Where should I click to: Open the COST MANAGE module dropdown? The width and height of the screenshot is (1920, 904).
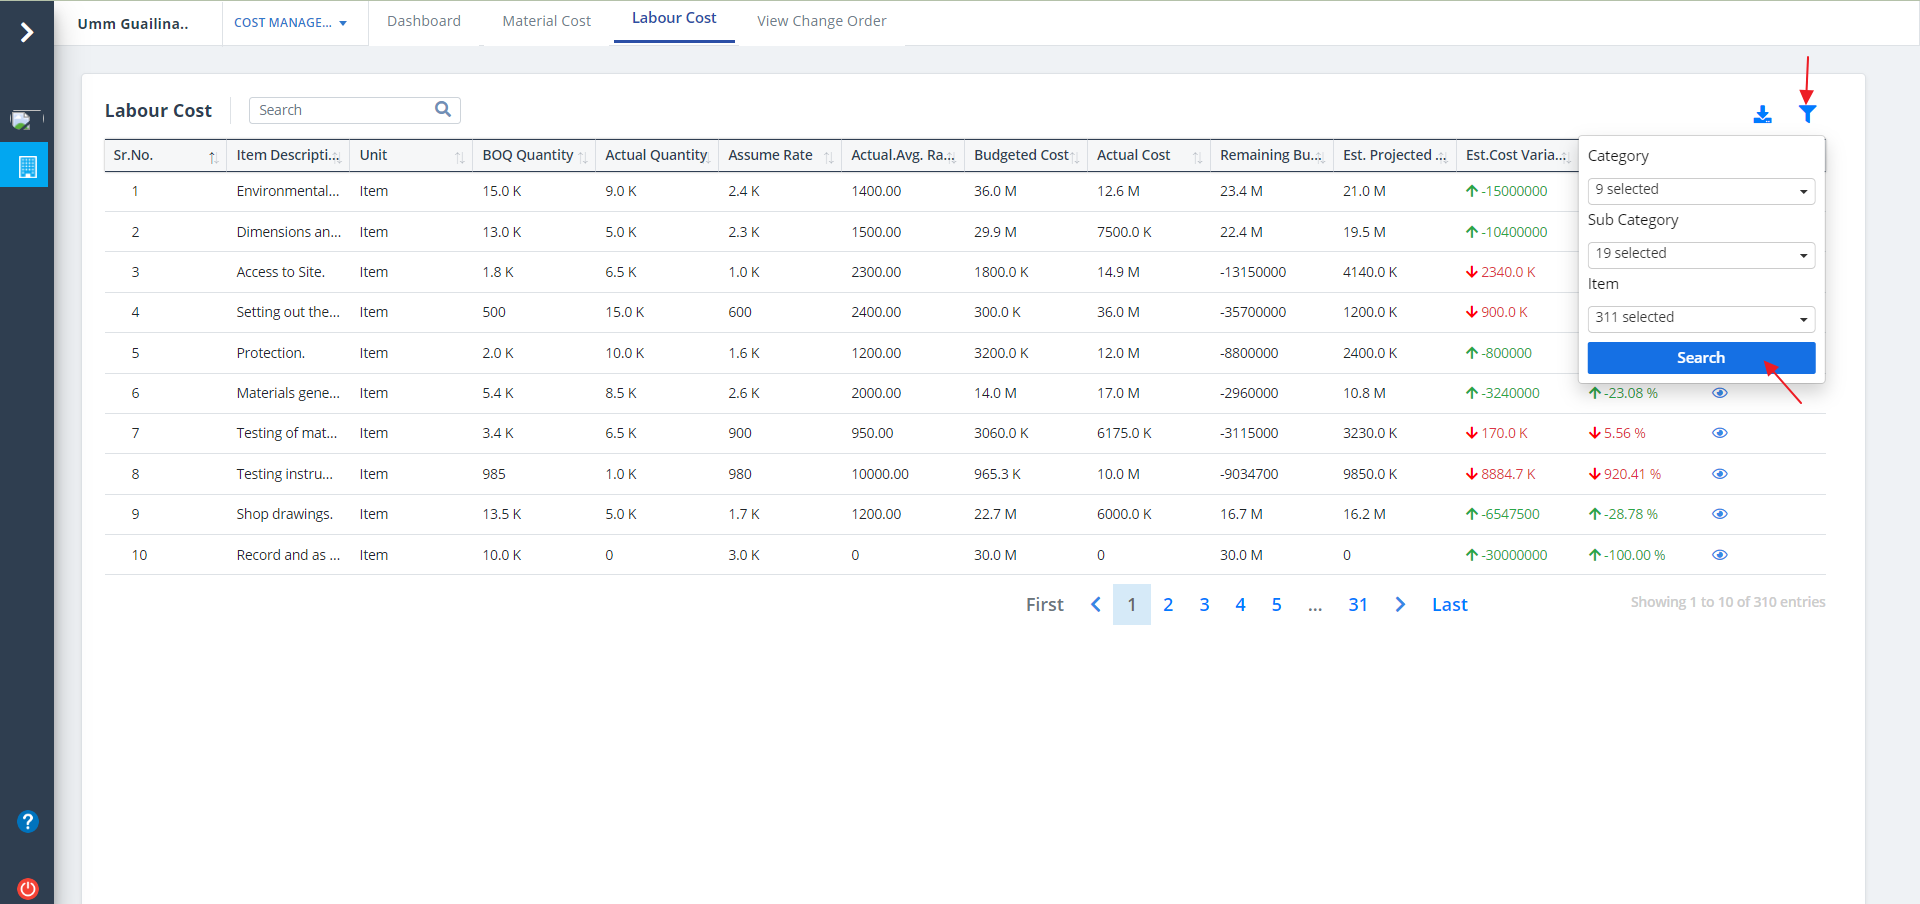tap(290, 23)
